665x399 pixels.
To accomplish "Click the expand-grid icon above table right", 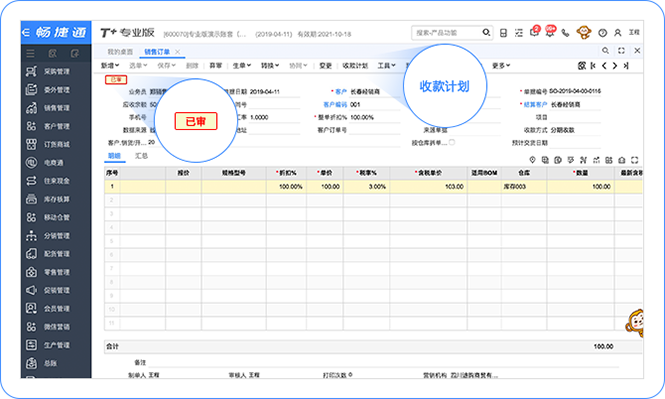I will coord(634,160).
